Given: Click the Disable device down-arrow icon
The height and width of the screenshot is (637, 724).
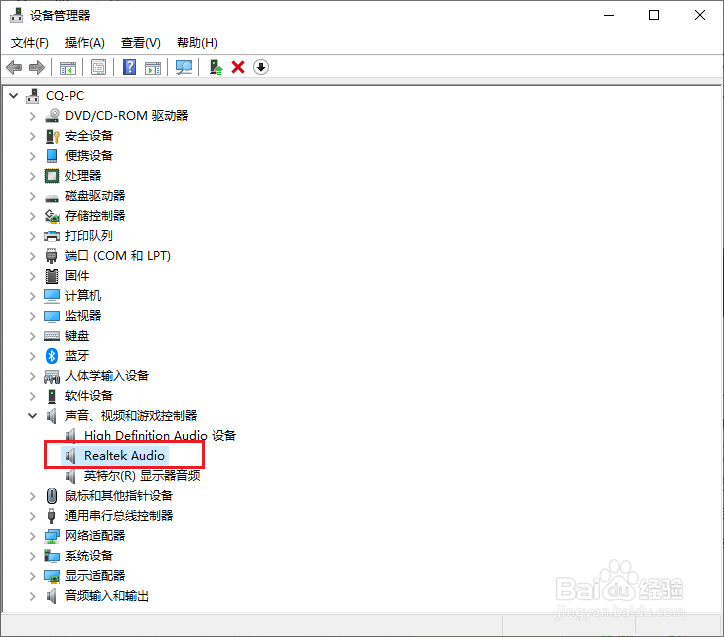Looking at the screenshot, I should tap(261, 67).
